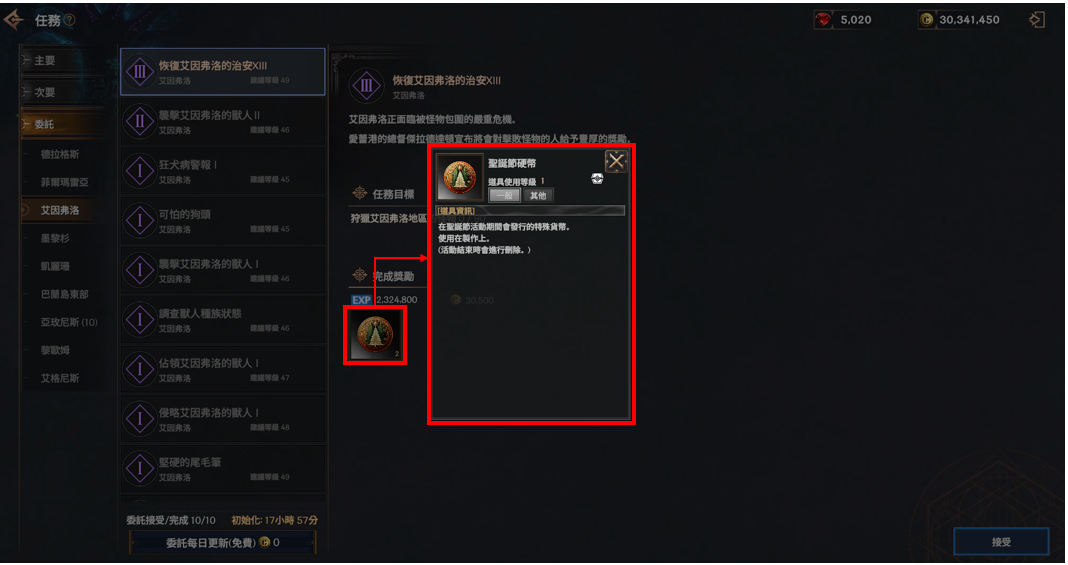The image size is (1068, 565).
Task: Click 委託每日更新(免費) refresh button
Action: click(222, 543)
